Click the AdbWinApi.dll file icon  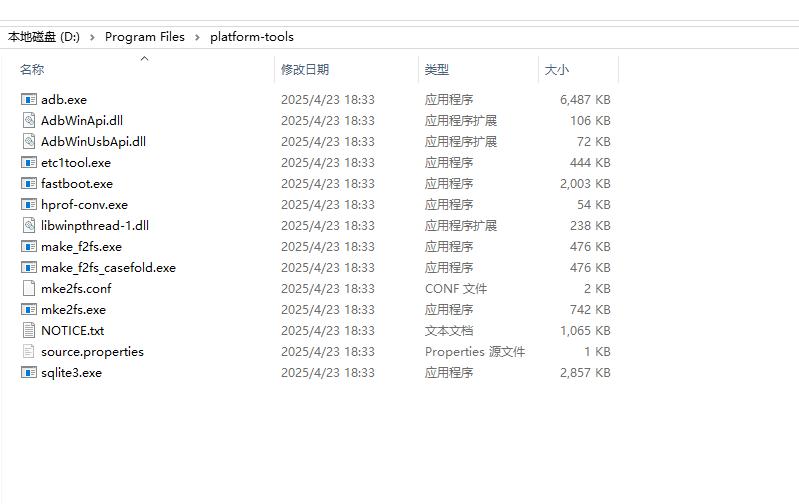[x=29, y=120]
